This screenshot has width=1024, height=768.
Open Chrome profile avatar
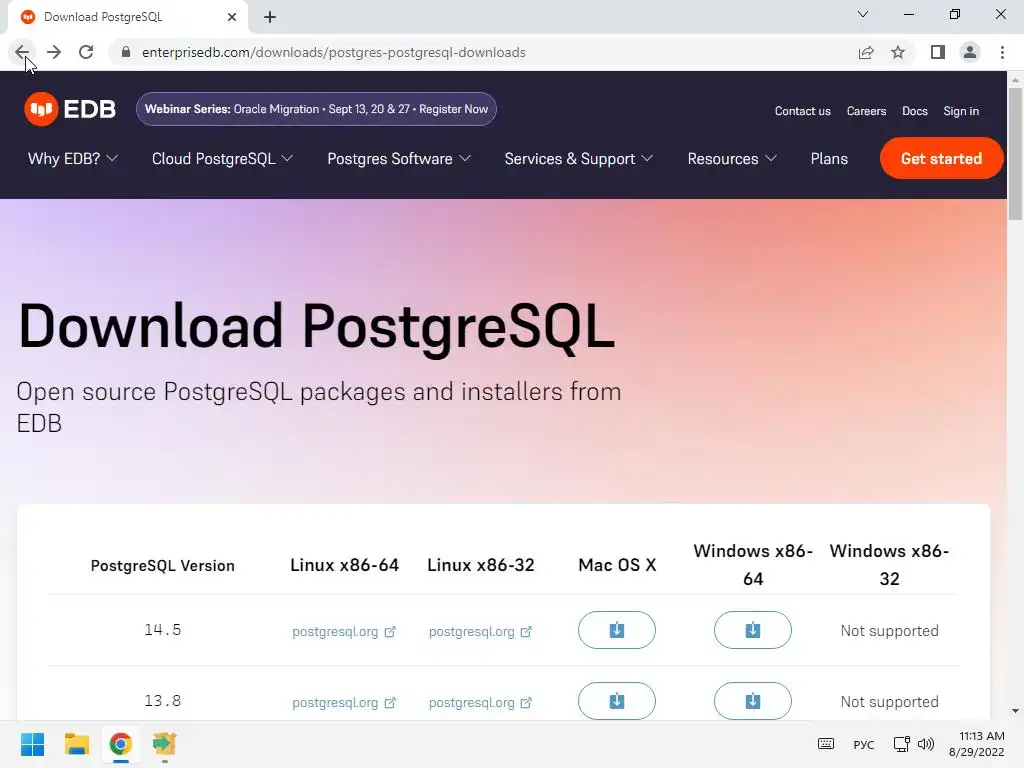[970, 52]
